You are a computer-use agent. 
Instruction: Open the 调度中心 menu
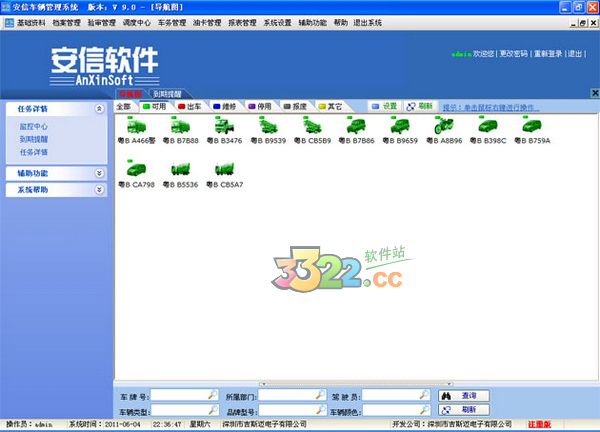137,23
